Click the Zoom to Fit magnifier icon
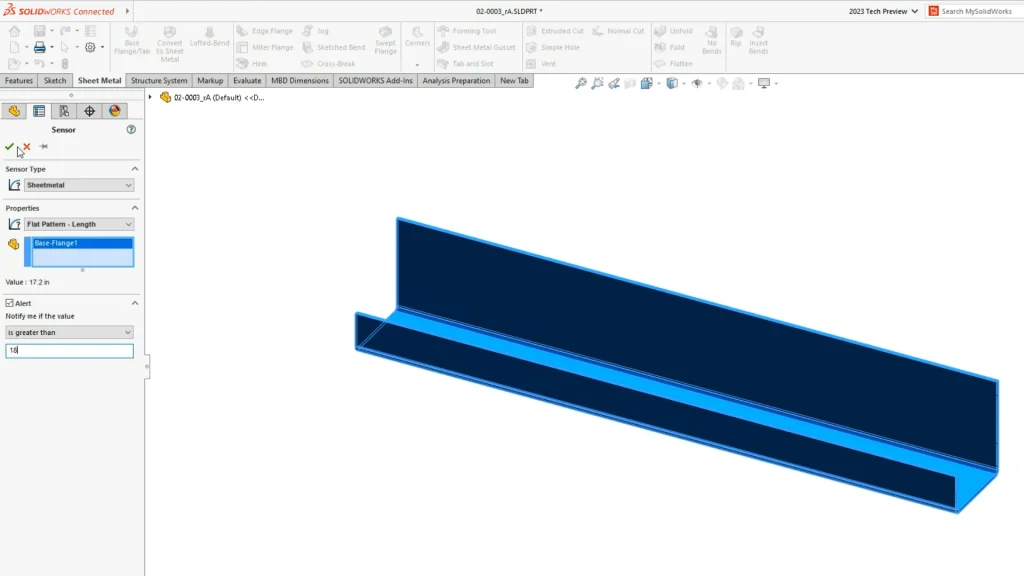The image size is (1024, 576). tap(580, 84)
